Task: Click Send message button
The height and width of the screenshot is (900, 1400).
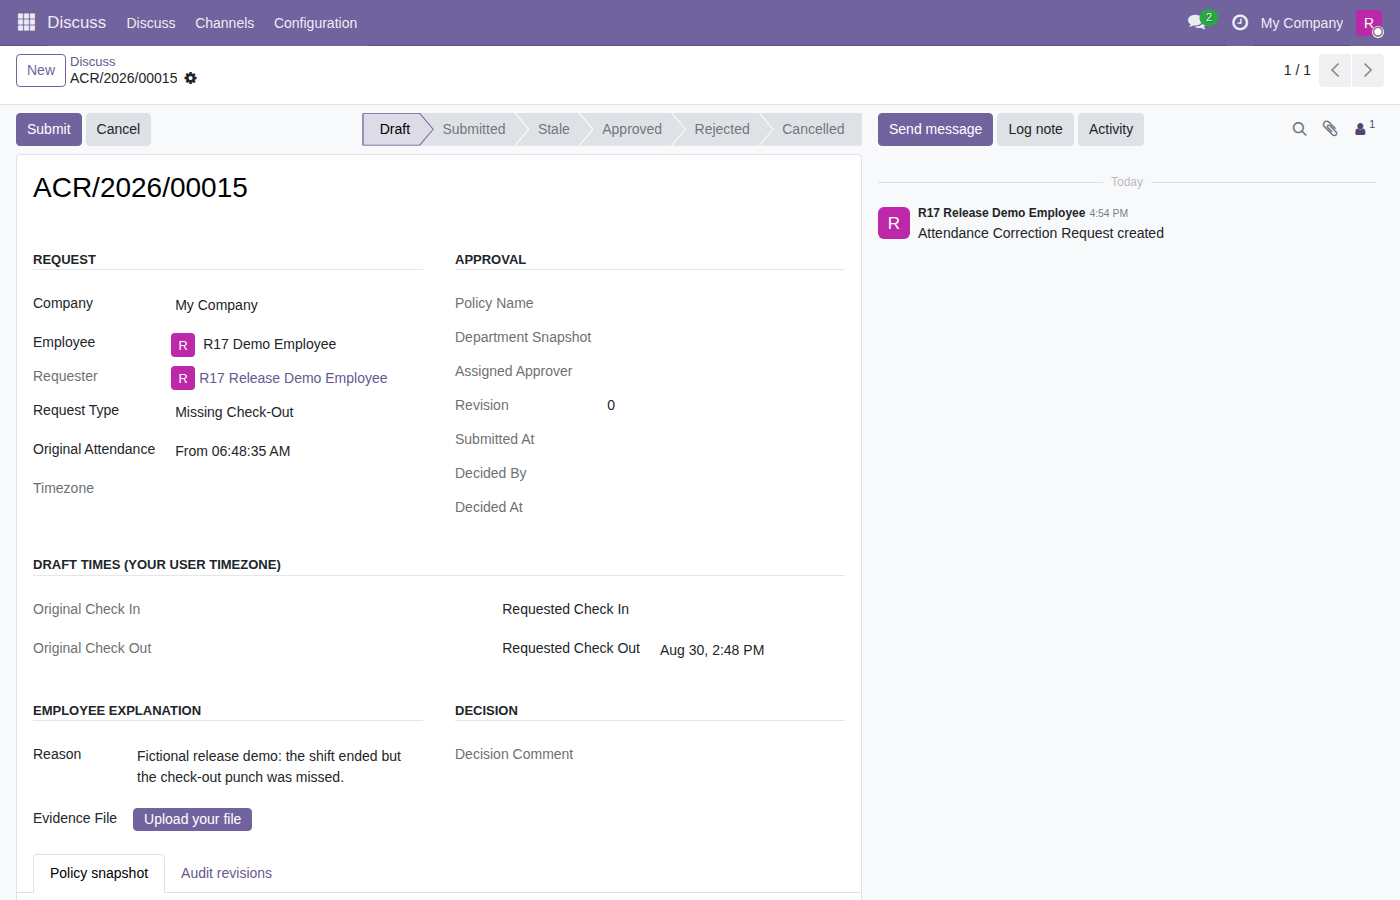Action: click(x=935, y=129)
